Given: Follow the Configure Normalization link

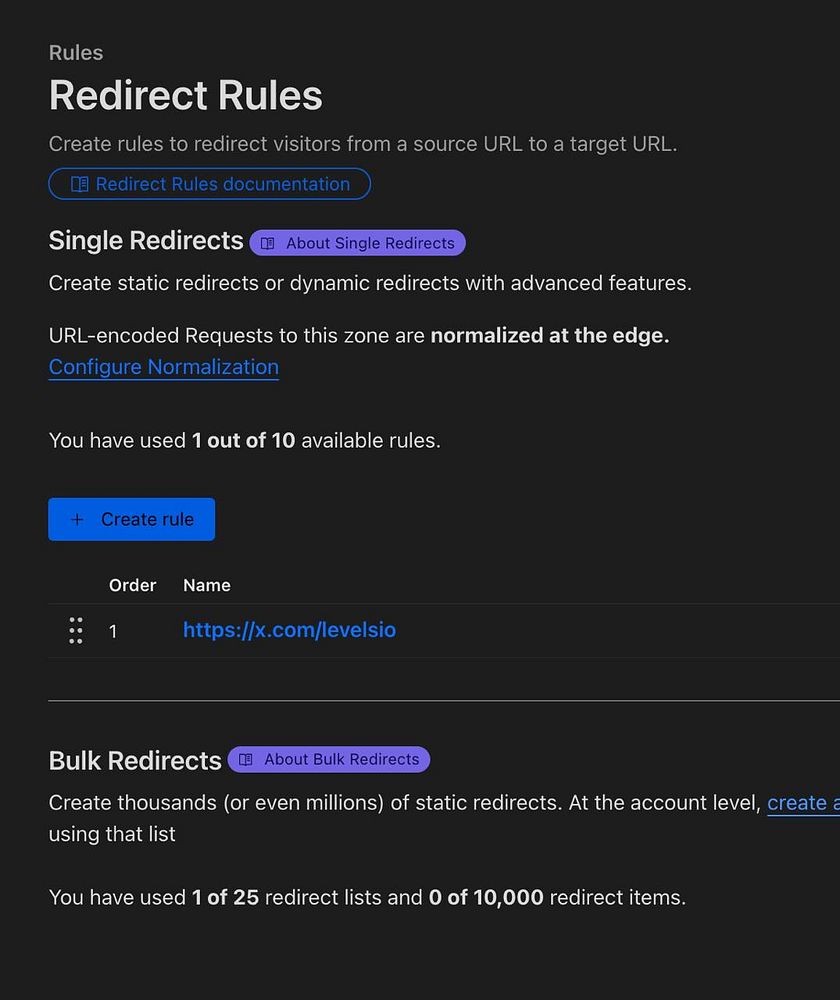Looking at the screenshot, I should (163, 367).
